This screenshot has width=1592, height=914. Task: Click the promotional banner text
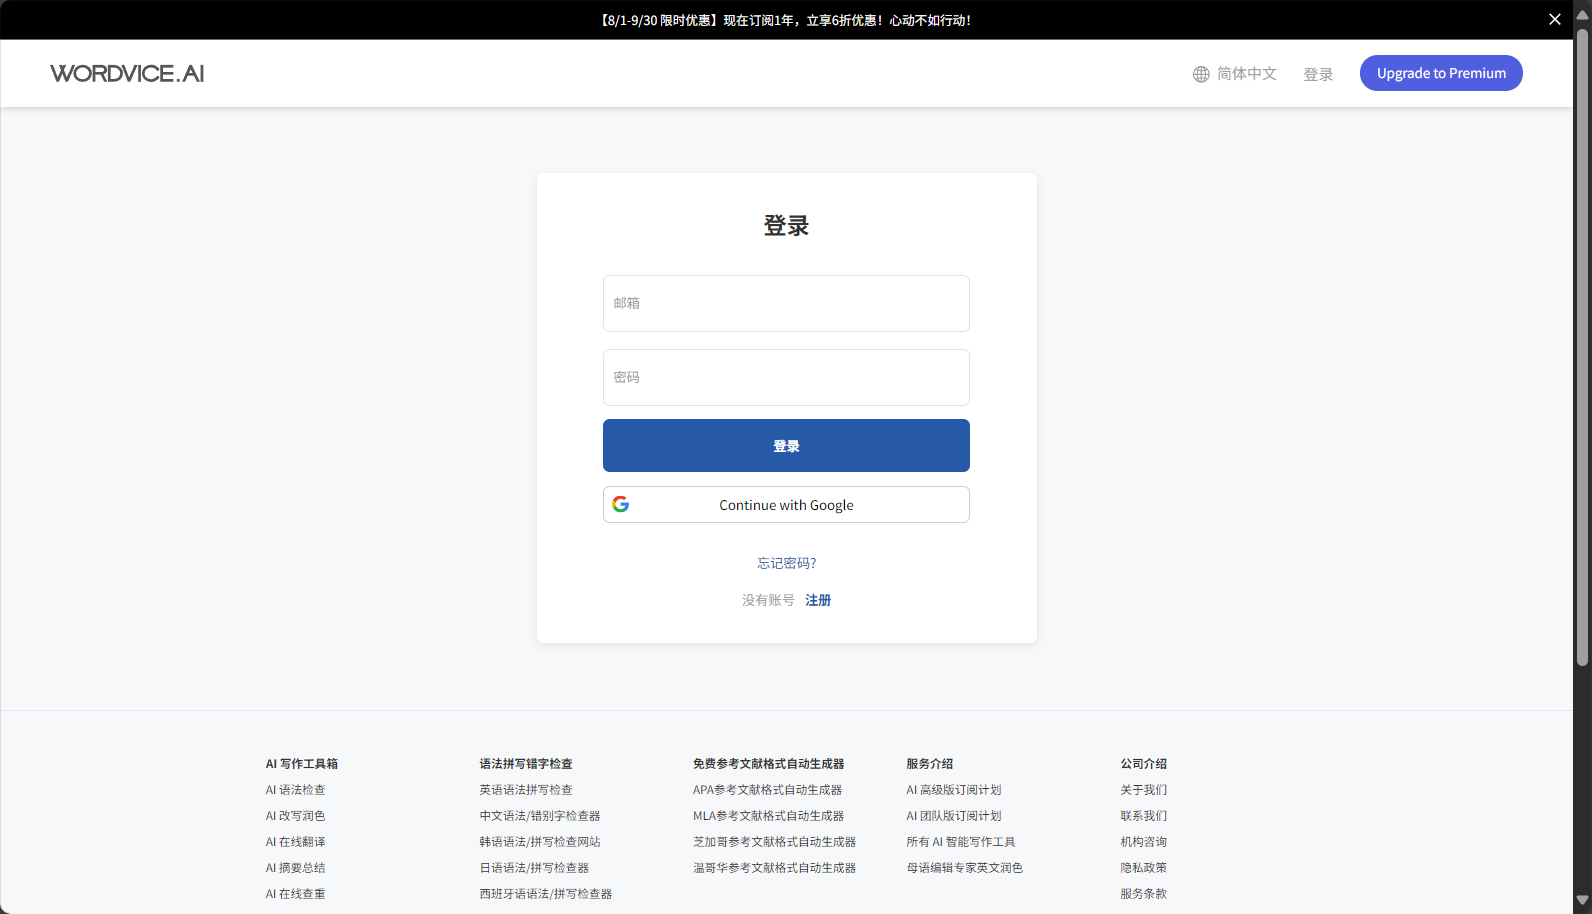785,20
